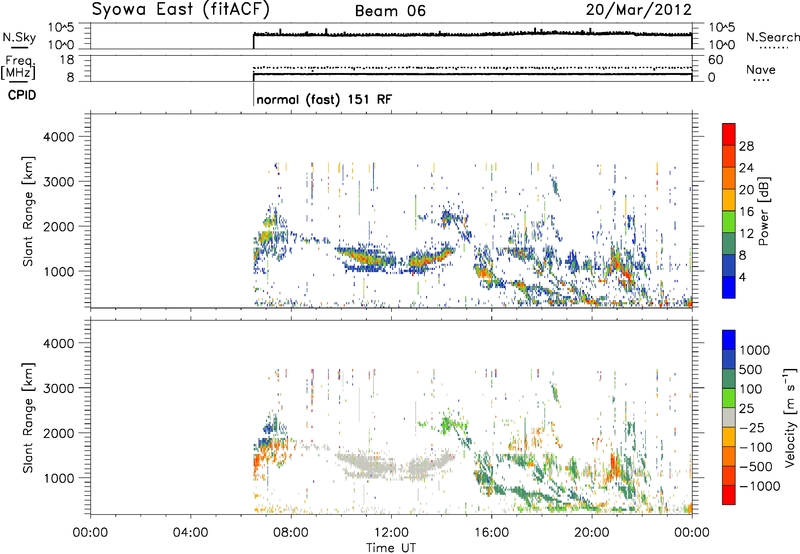The height and width of the screenshot is (554, 800).
Task: Click the gray segment of the Velocity color bar
Action: click(x=729, y=417)
